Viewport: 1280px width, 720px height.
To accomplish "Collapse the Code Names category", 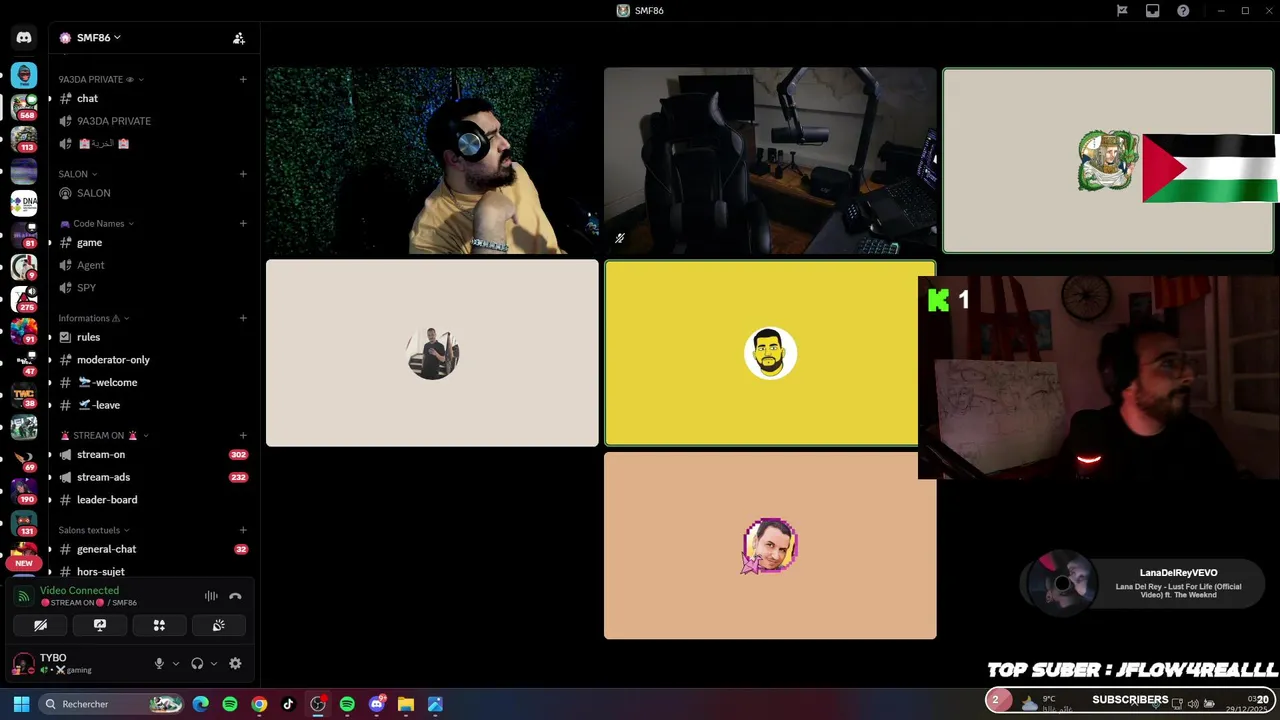I will coord(97,223).
